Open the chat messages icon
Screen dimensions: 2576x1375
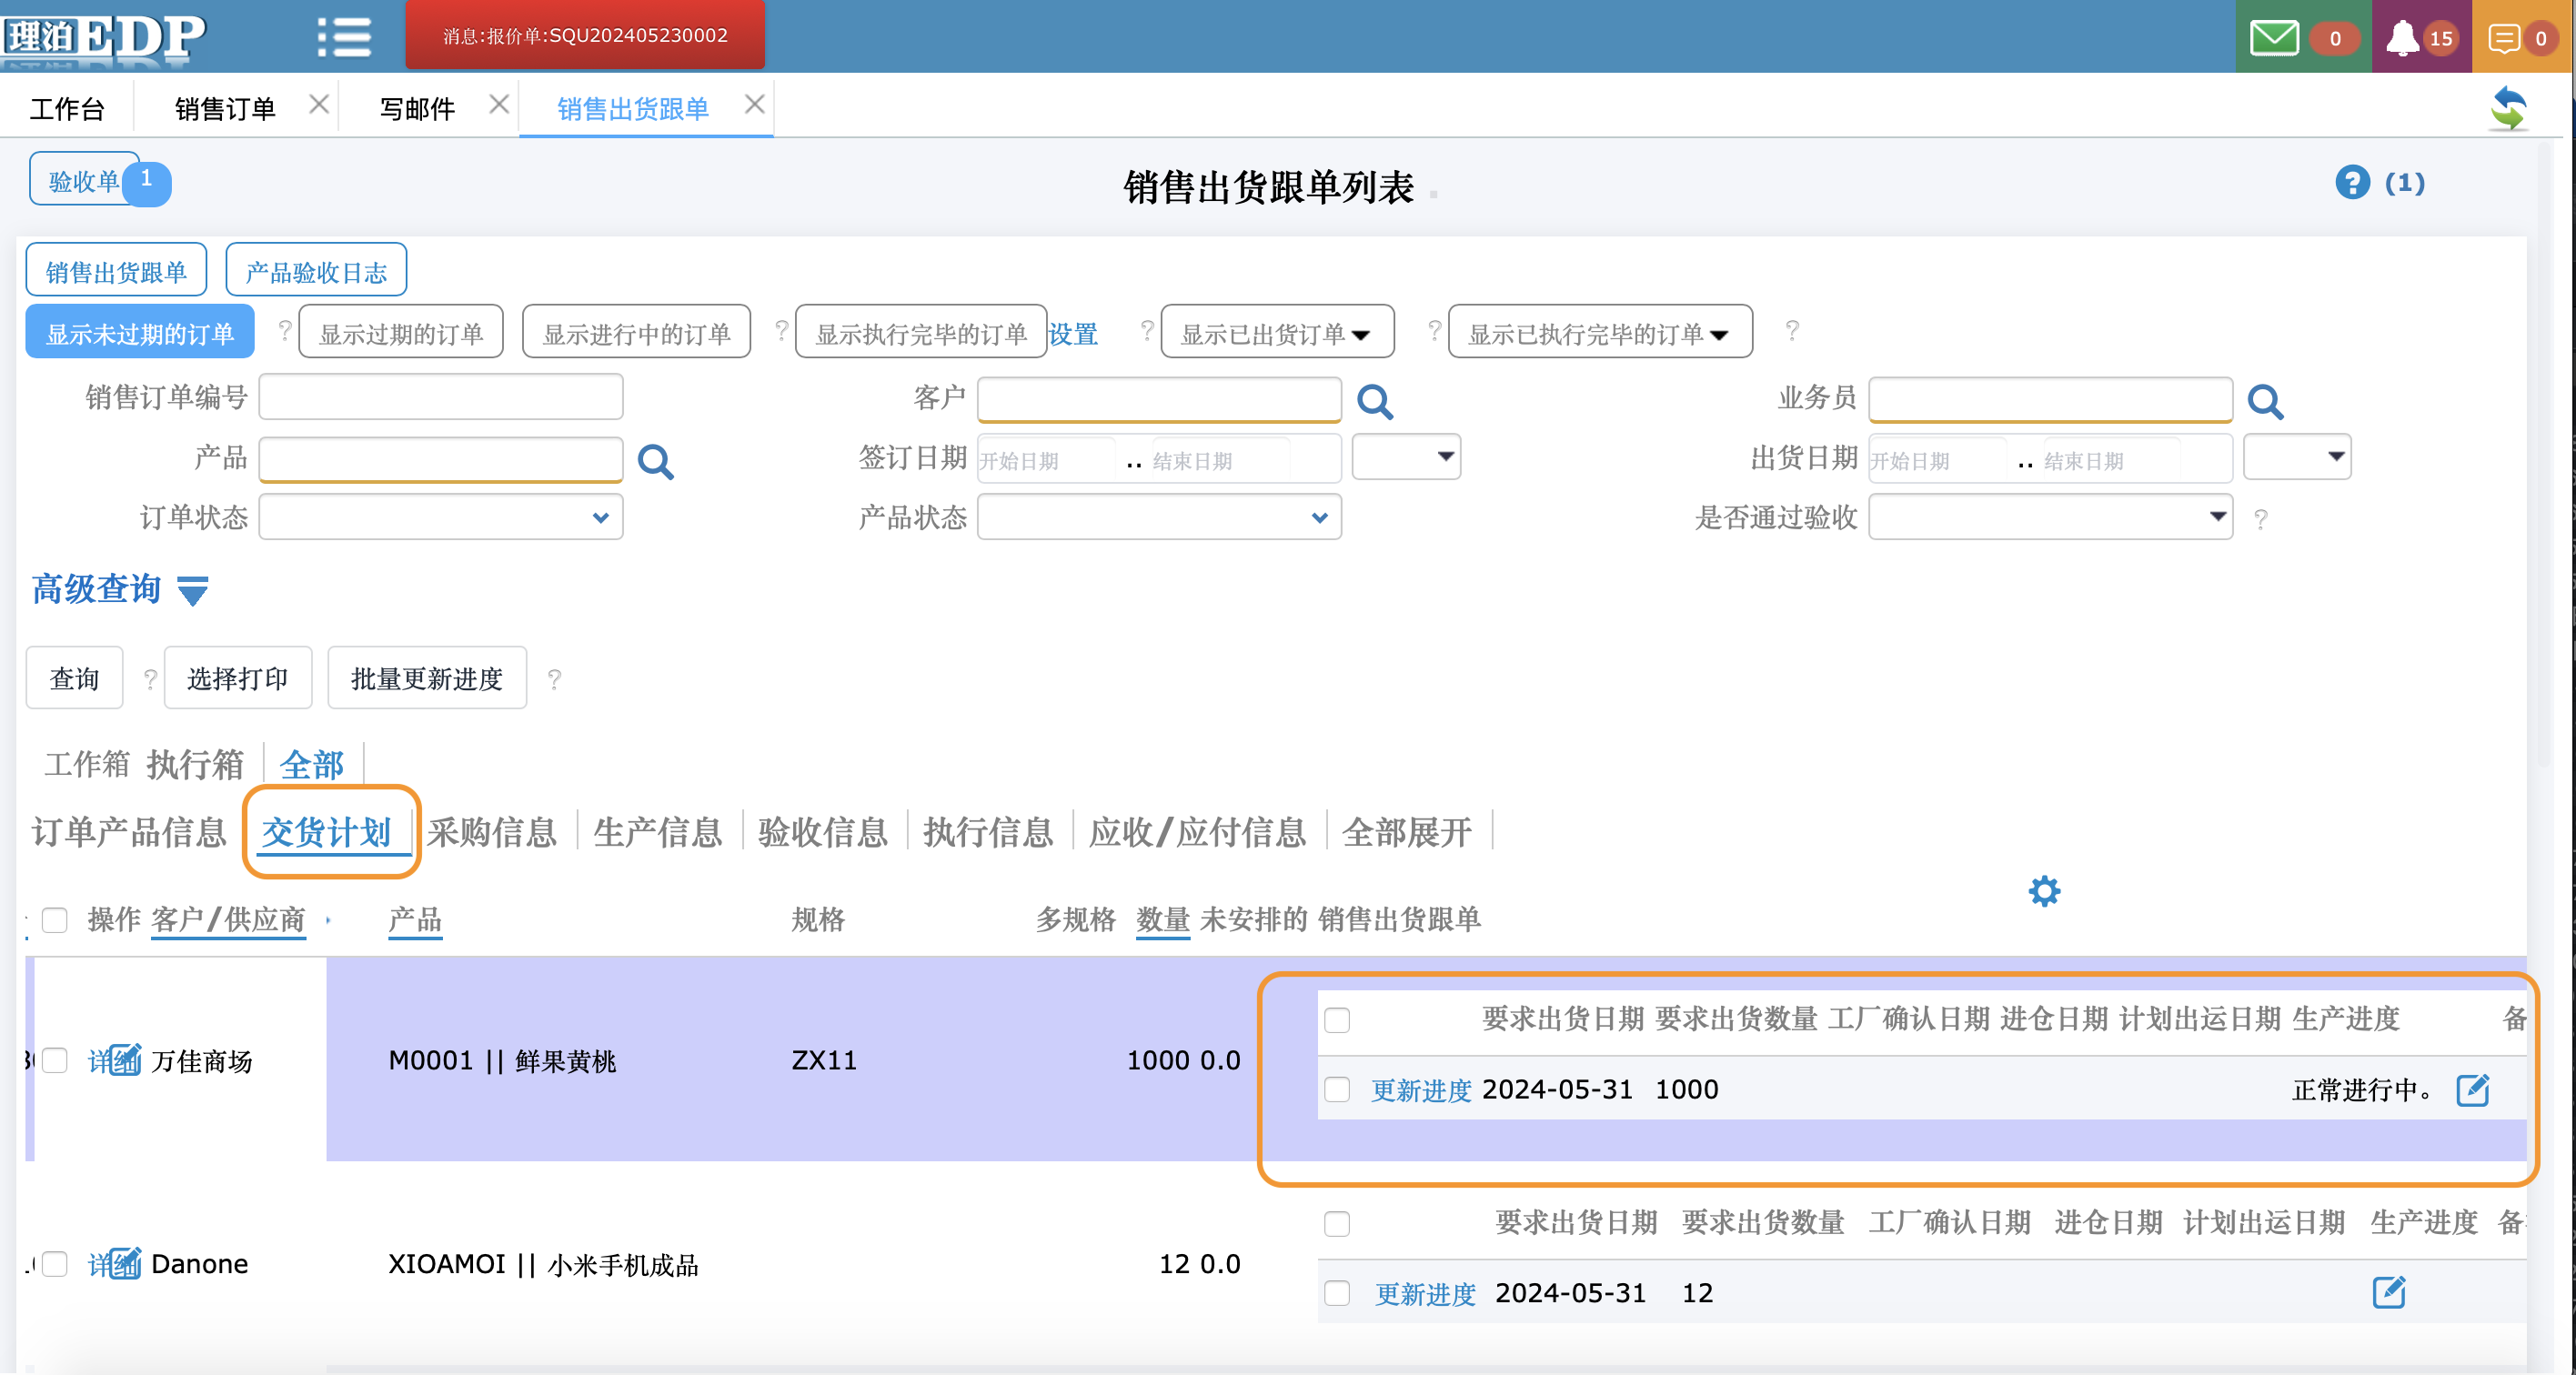[2503, 38]
